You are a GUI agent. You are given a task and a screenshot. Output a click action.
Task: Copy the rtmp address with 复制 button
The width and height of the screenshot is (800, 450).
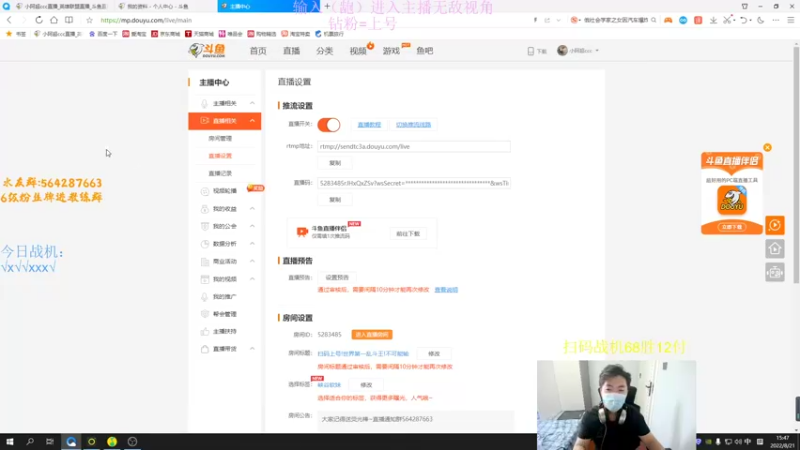pos(335,163)
